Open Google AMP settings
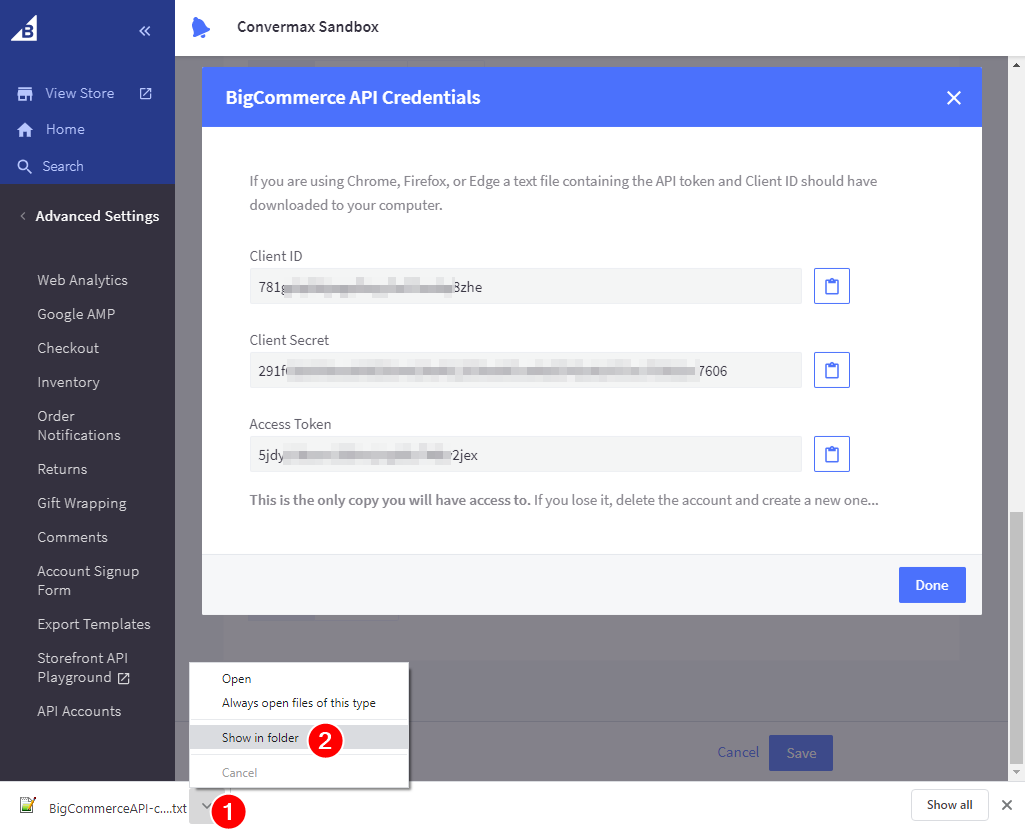The image size is (1025, 830). click(x=76, y=314)
